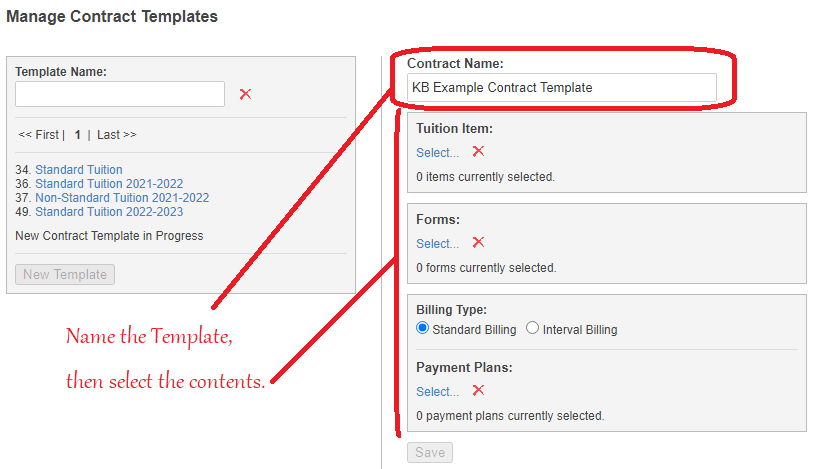Viewport: 816px width, 469px height.
Task: Open the Payment Plans Select link
Action: tap(437, 392)
